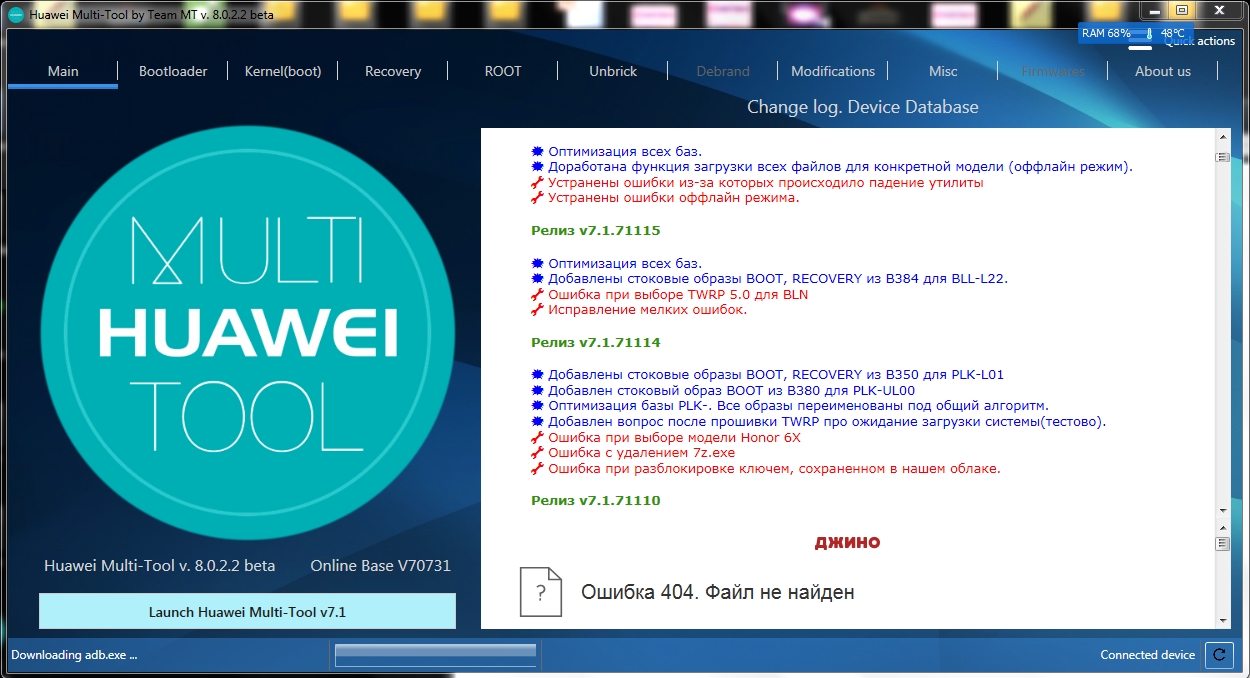Click 'Ошибка 404. Файл не найден' message
Image resolution: width=1250 pixels, height=678 pixels.
click(718, 592)
